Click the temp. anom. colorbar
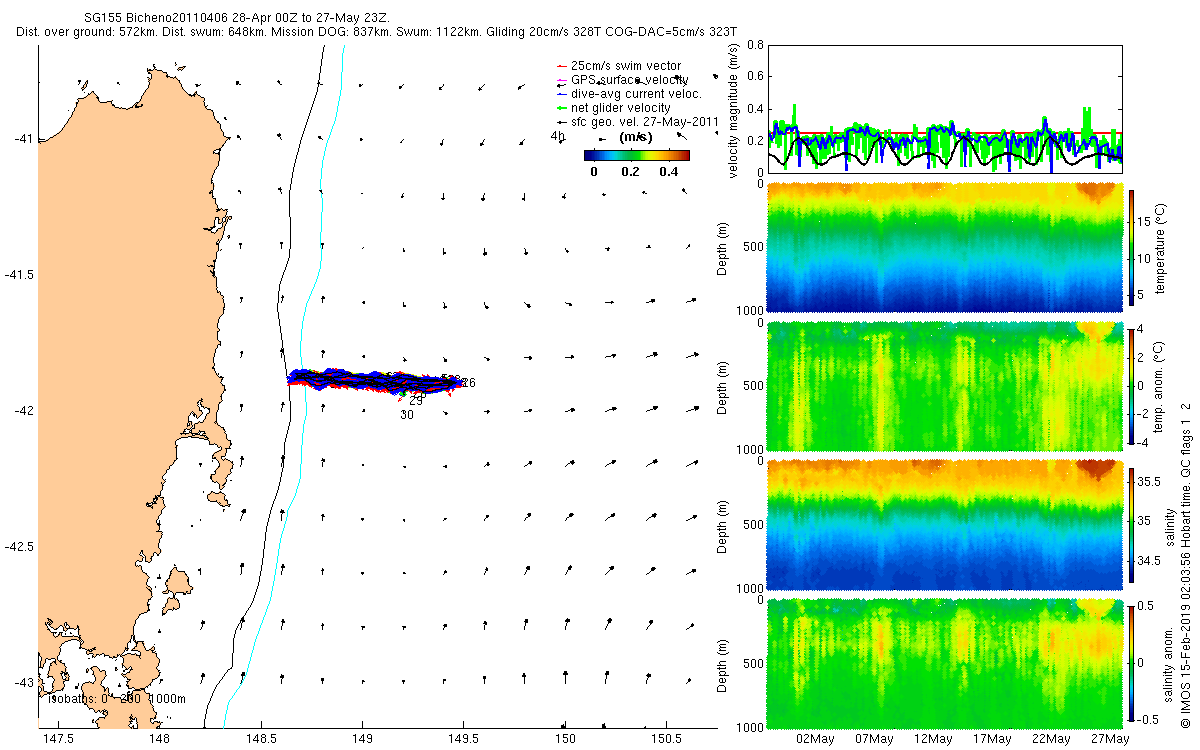This screenshot has height=750, width=1200. 1132,385
